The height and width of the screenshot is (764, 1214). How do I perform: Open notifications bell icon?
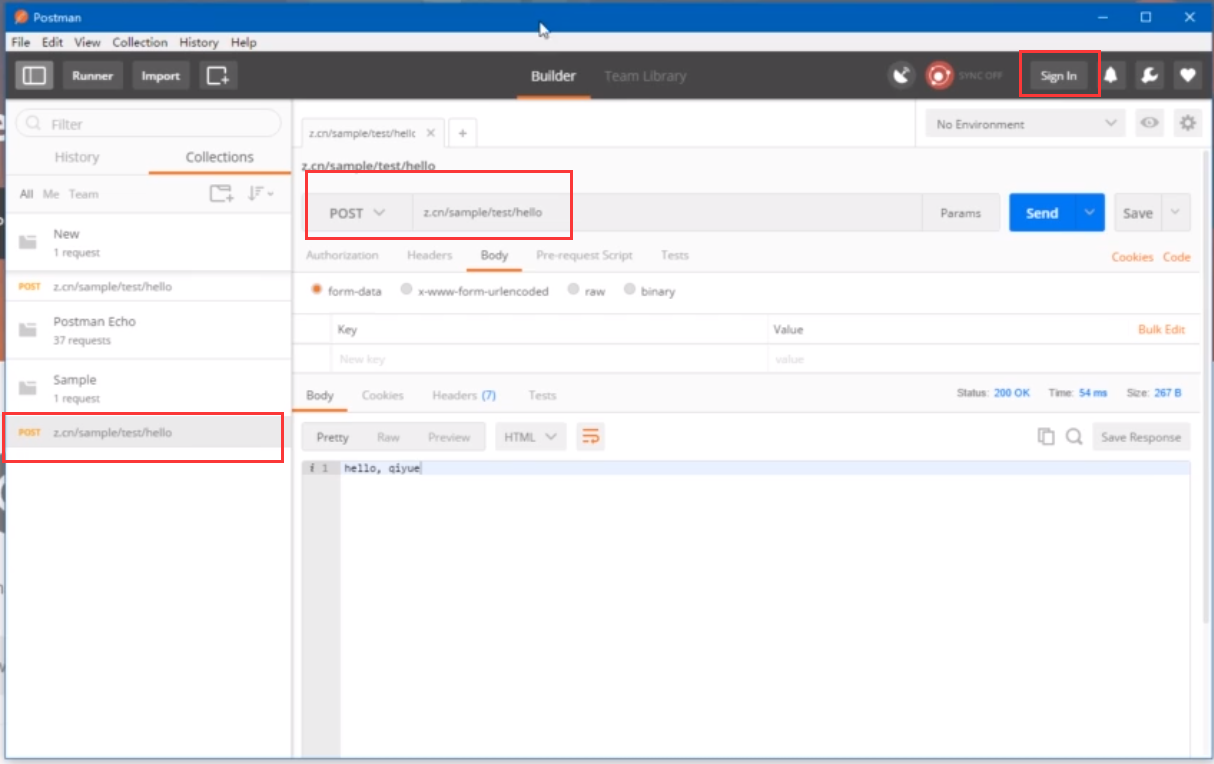1111,75
